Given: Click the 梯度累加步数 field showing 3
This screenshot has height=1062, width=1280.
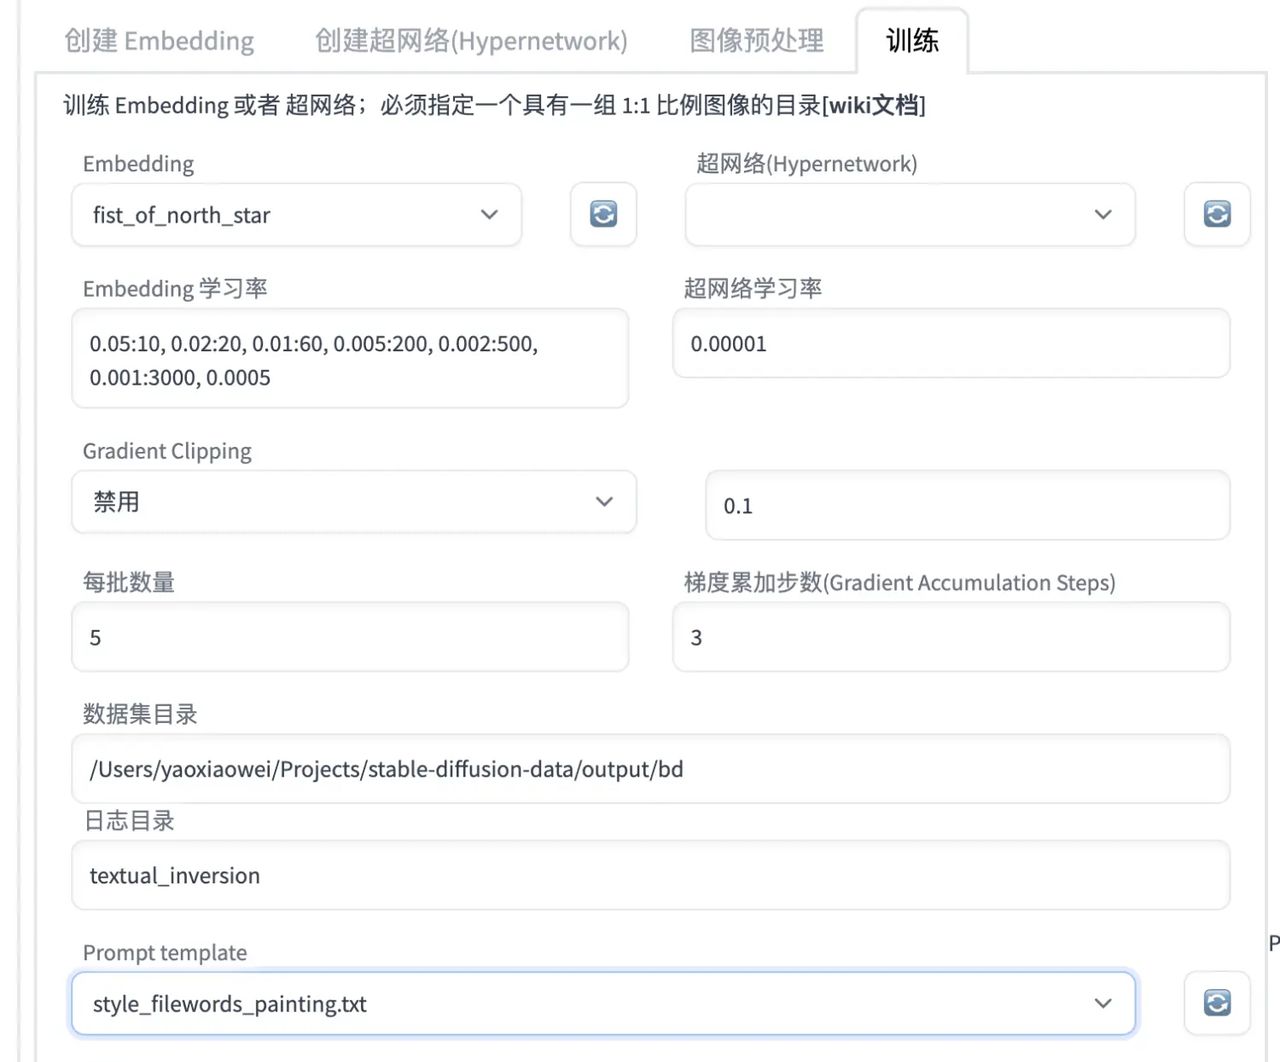Looking at the screenshot, I should tap(951, 637).
